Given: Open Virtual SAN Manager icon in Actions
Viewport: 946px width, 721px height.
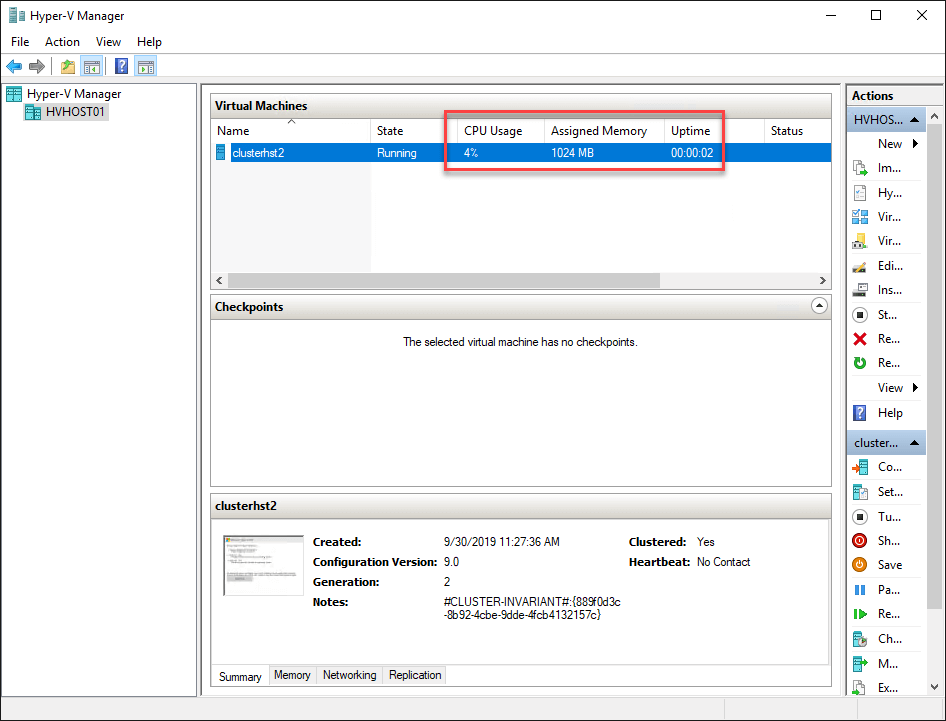Looking at the screenshot, I should 860,241.
